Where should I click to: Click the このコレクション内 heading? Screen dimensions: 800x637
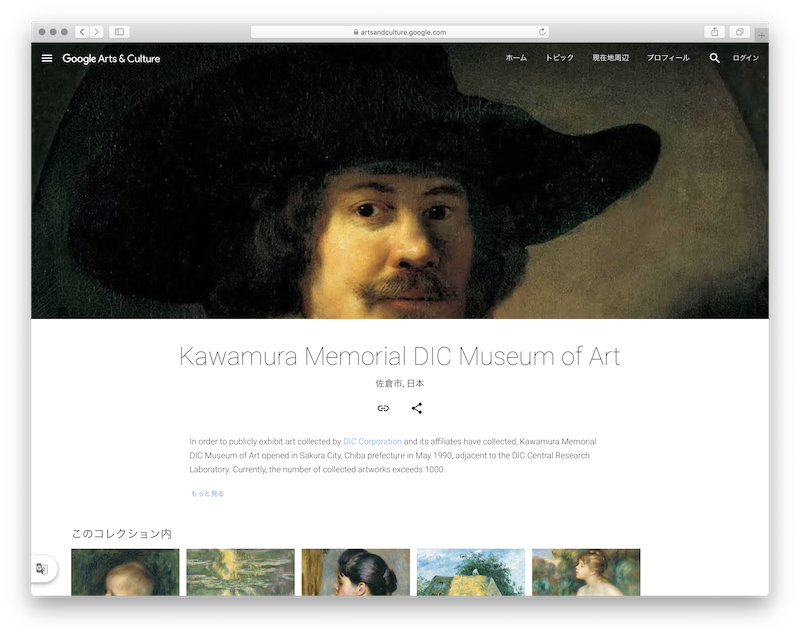121,533
